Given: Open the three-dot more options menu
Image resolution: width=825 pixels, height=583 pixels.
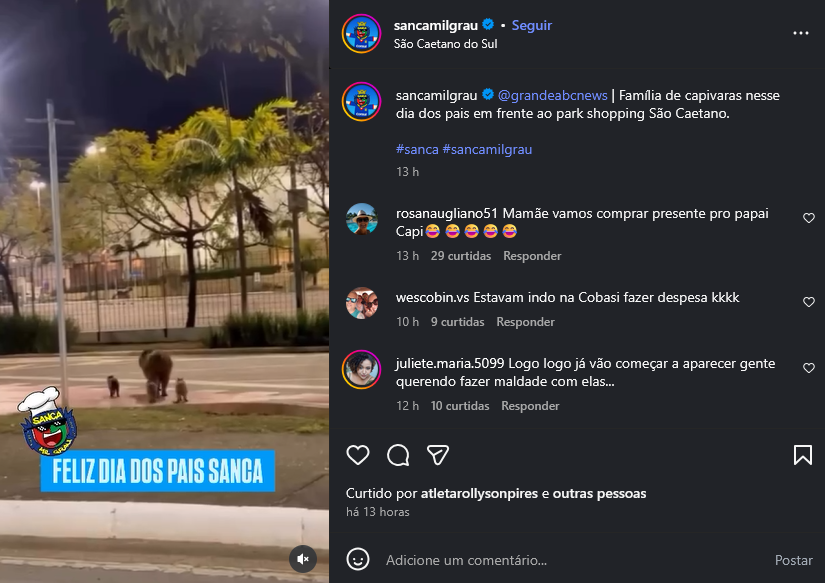Looking at the screenshot, I should pos(801,33).
